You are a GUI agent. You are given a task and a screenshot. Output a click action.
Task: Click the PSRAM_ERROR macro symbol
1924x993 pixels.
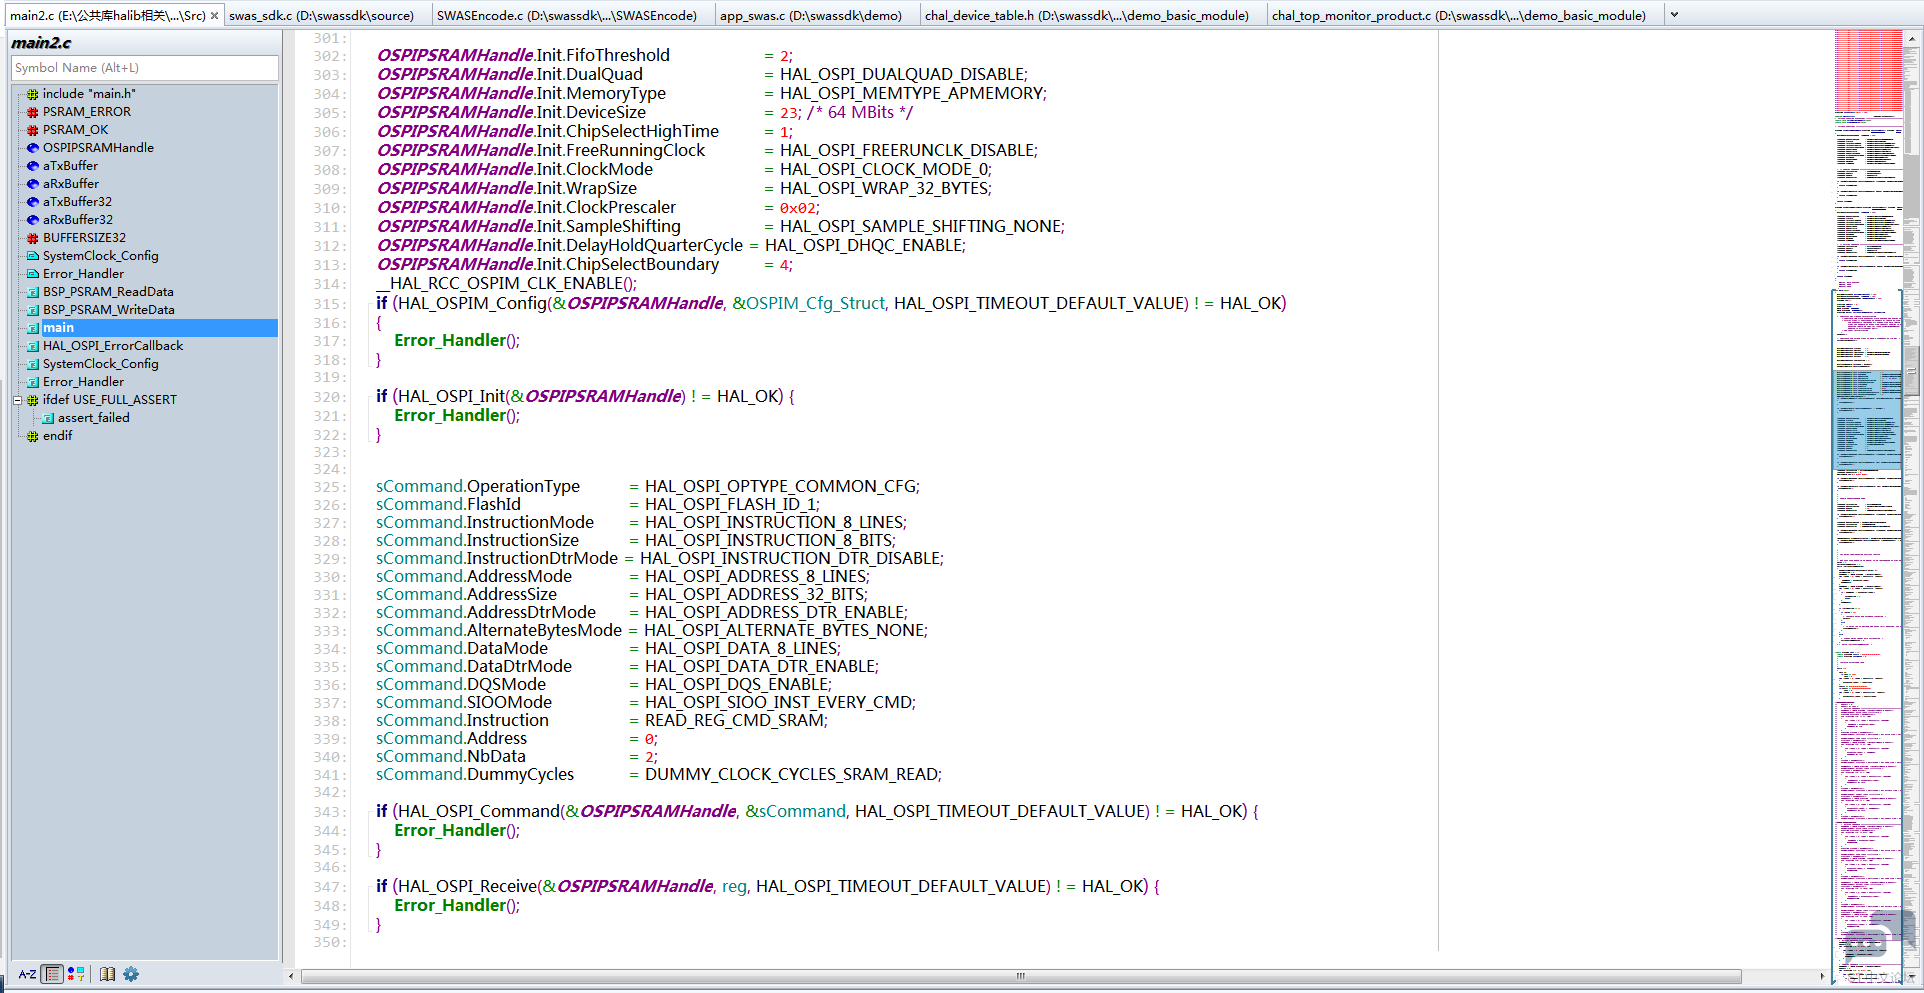pos(87,112)
